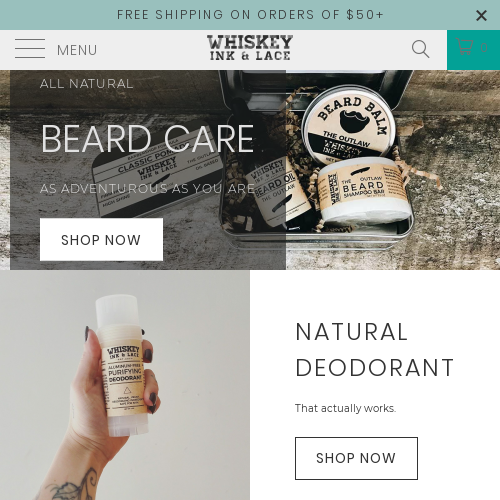The image size is (500, 500).
Task: Open the hamburger menu icon
Action: 30,48
